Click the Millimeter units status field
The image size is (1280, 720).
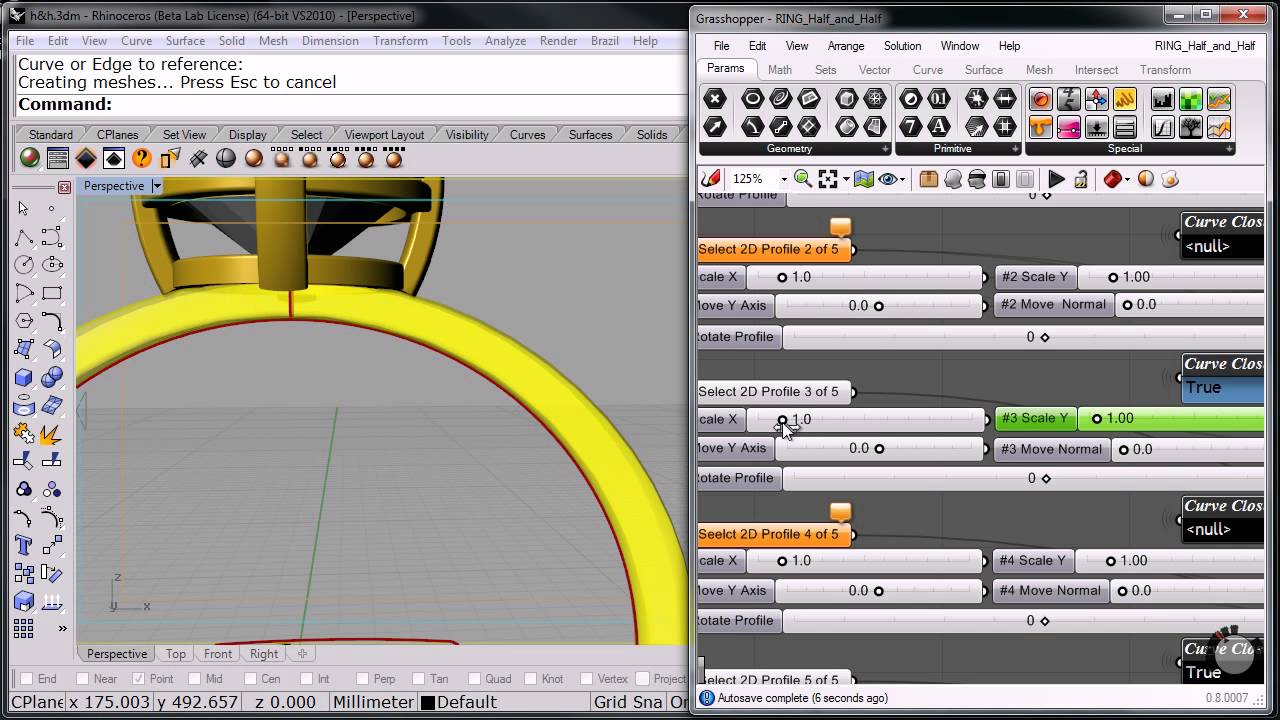point(373,702)
